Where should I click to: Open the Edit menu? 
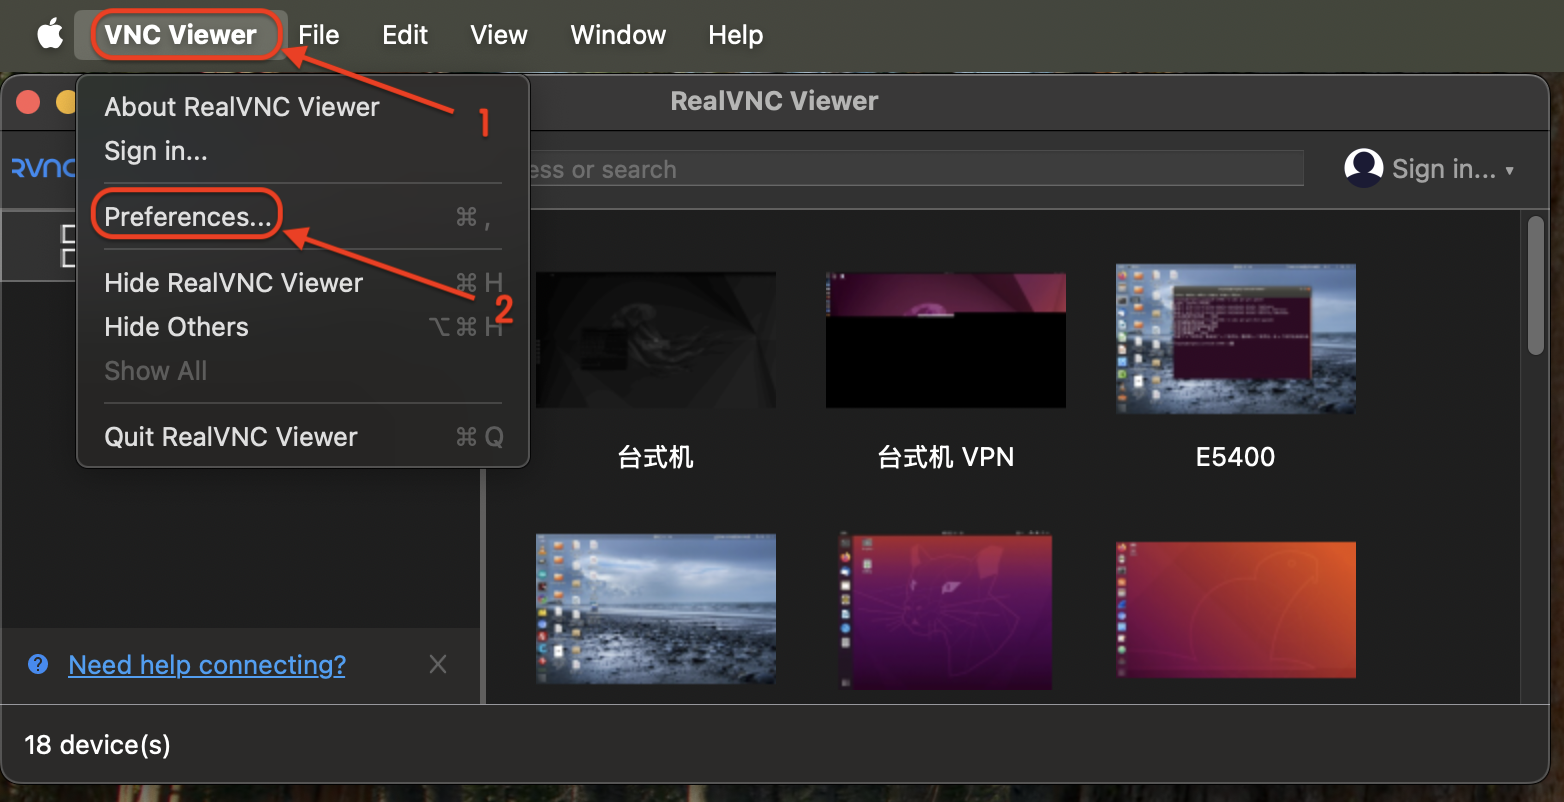click(405, 35)
